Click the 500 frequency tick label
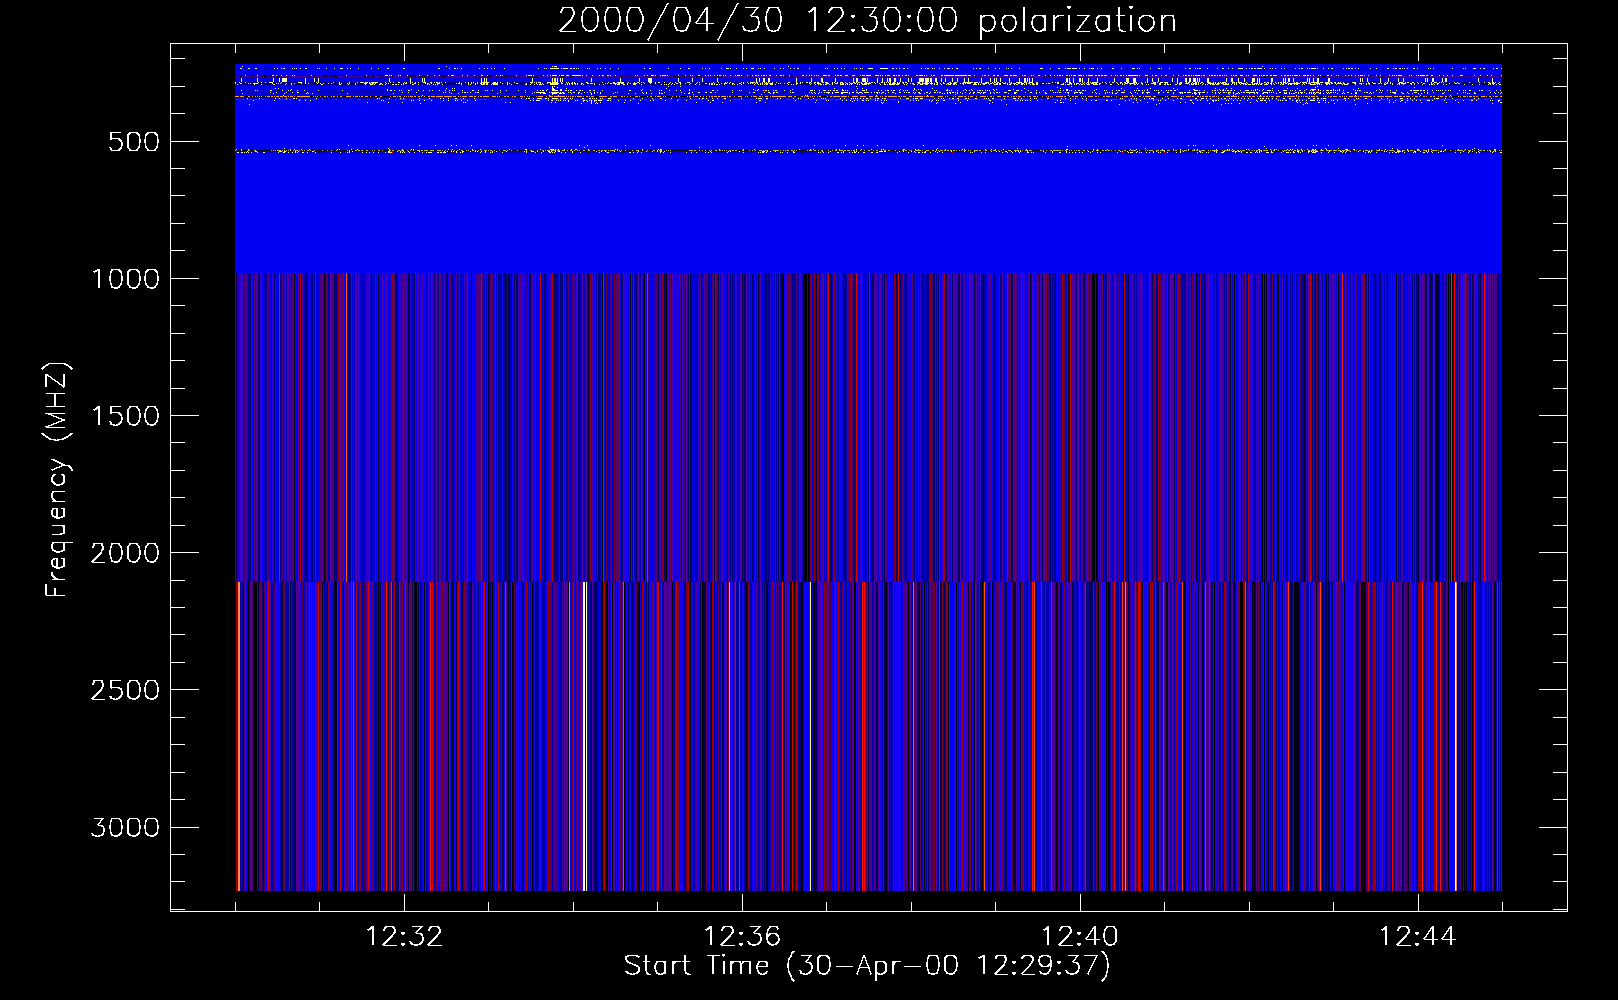Screen dimensions: 1618x1000 [x=133, y=142]
